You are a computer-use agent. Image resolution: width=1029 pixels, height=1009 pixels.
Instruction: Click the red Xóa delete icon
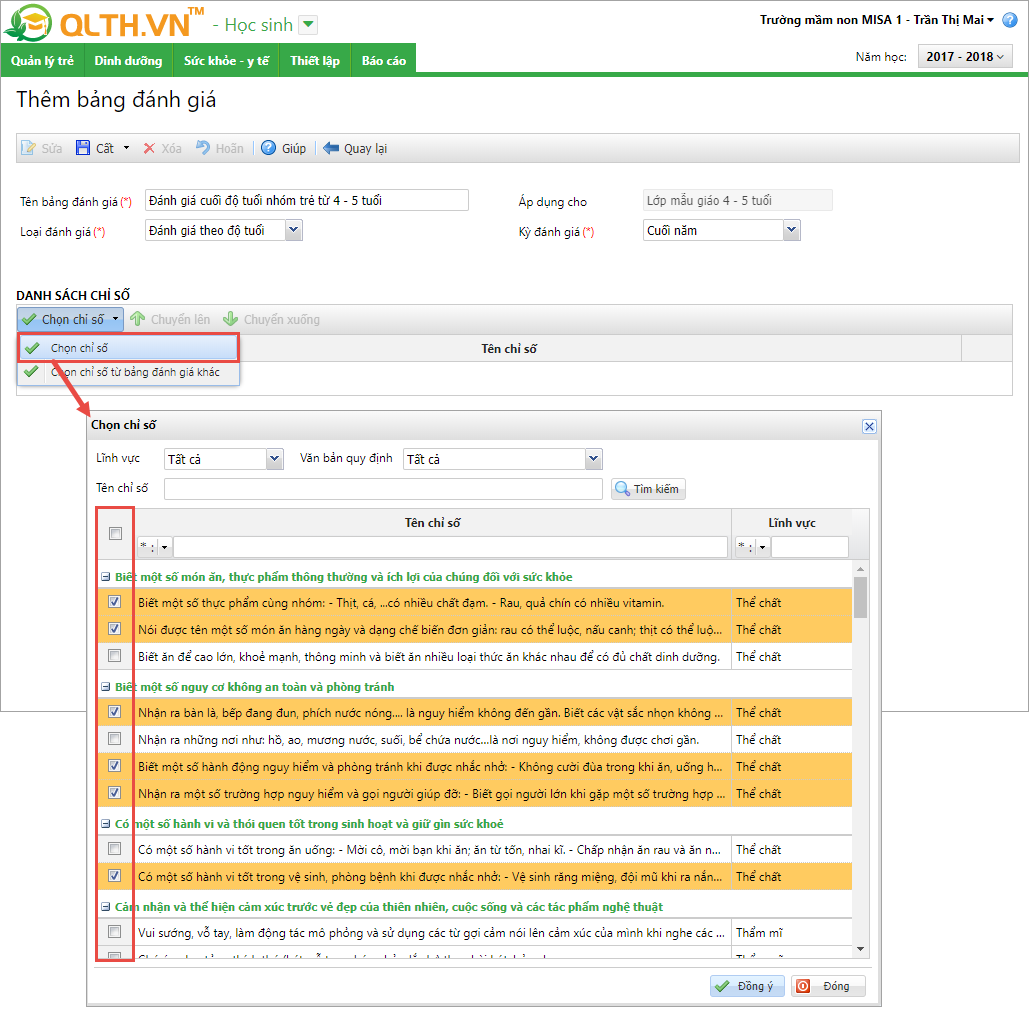[149, 148]
